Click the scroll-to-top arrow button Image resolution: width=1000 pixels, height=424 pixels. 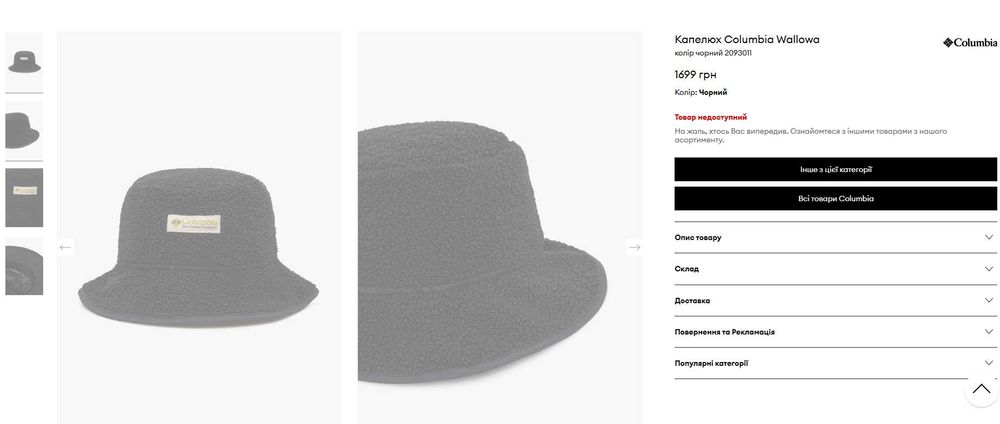click(x=981, y=389)
